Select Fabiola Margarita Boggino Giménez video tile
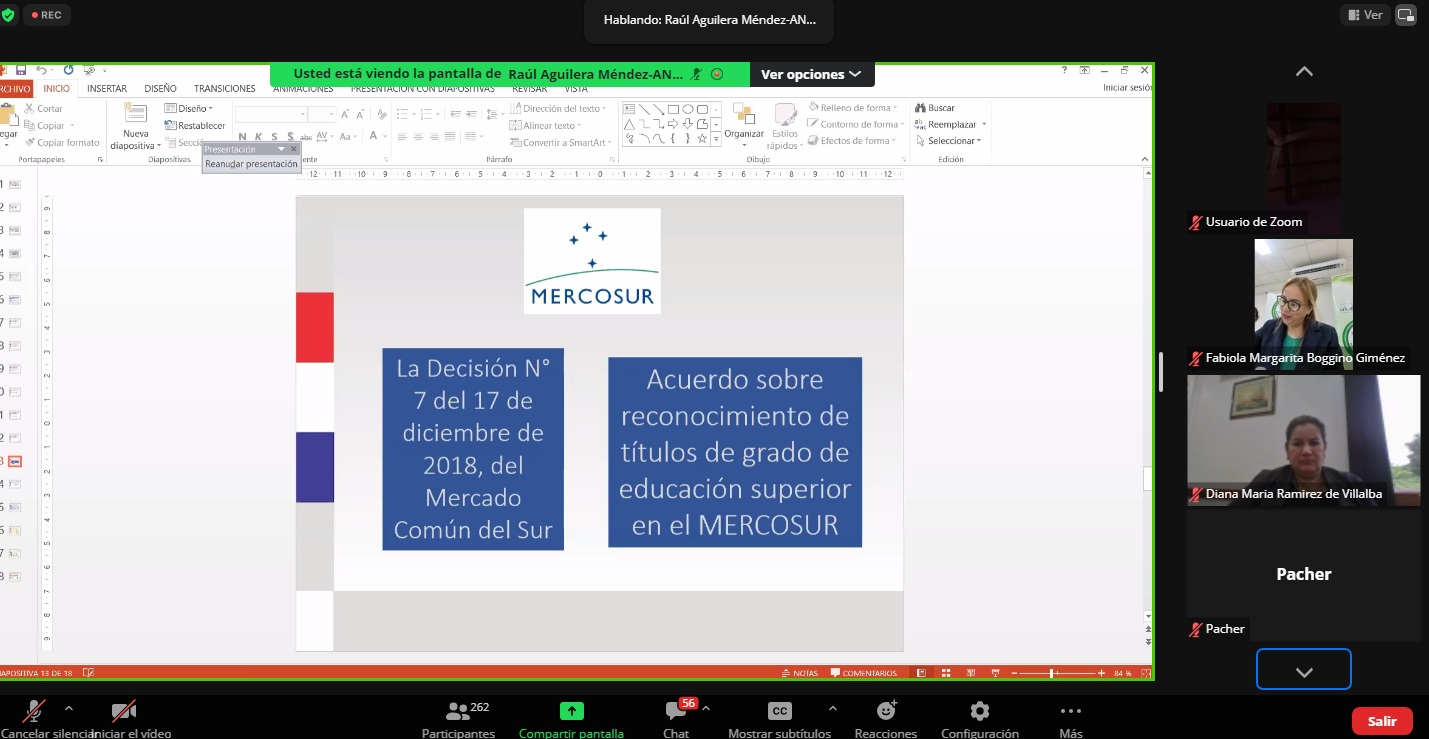Image resolution: width=1429 pixels, height=739 pixels. coord(1303,305)
